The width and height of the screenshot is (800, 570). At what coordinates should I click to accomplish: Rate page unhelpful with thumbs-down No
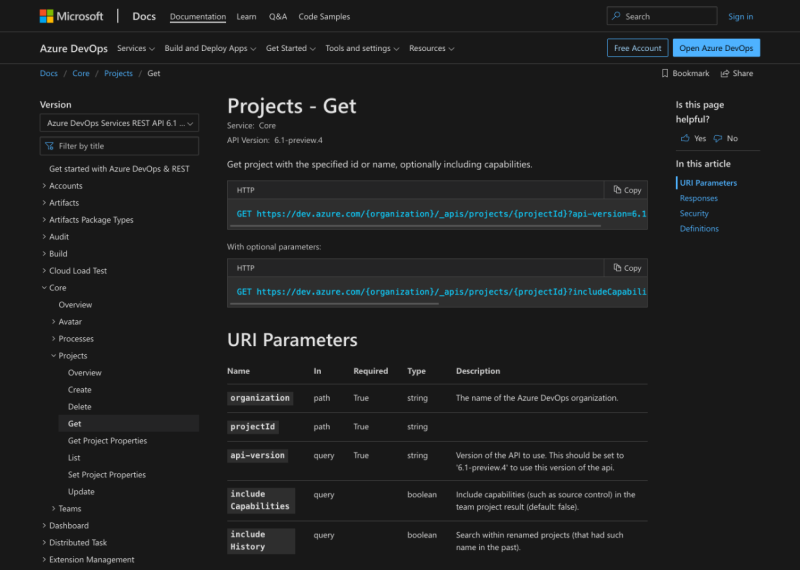(725, 139)
